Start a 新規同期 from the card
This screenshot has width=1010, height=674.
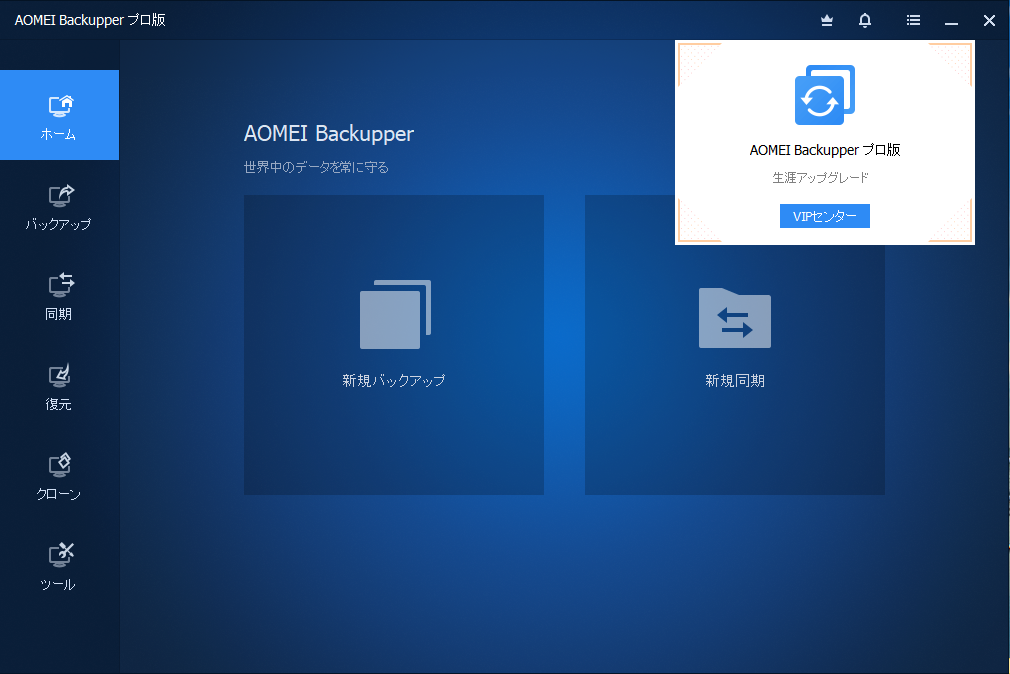click(x=734, y=371)
